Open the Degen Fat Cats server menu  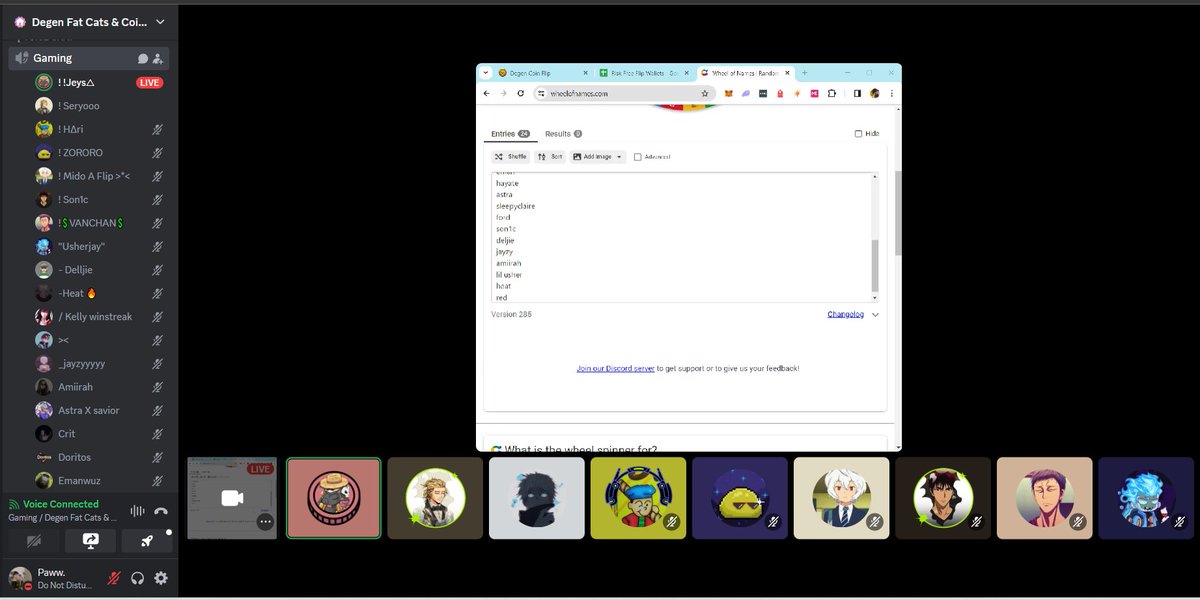coord(90,21)
